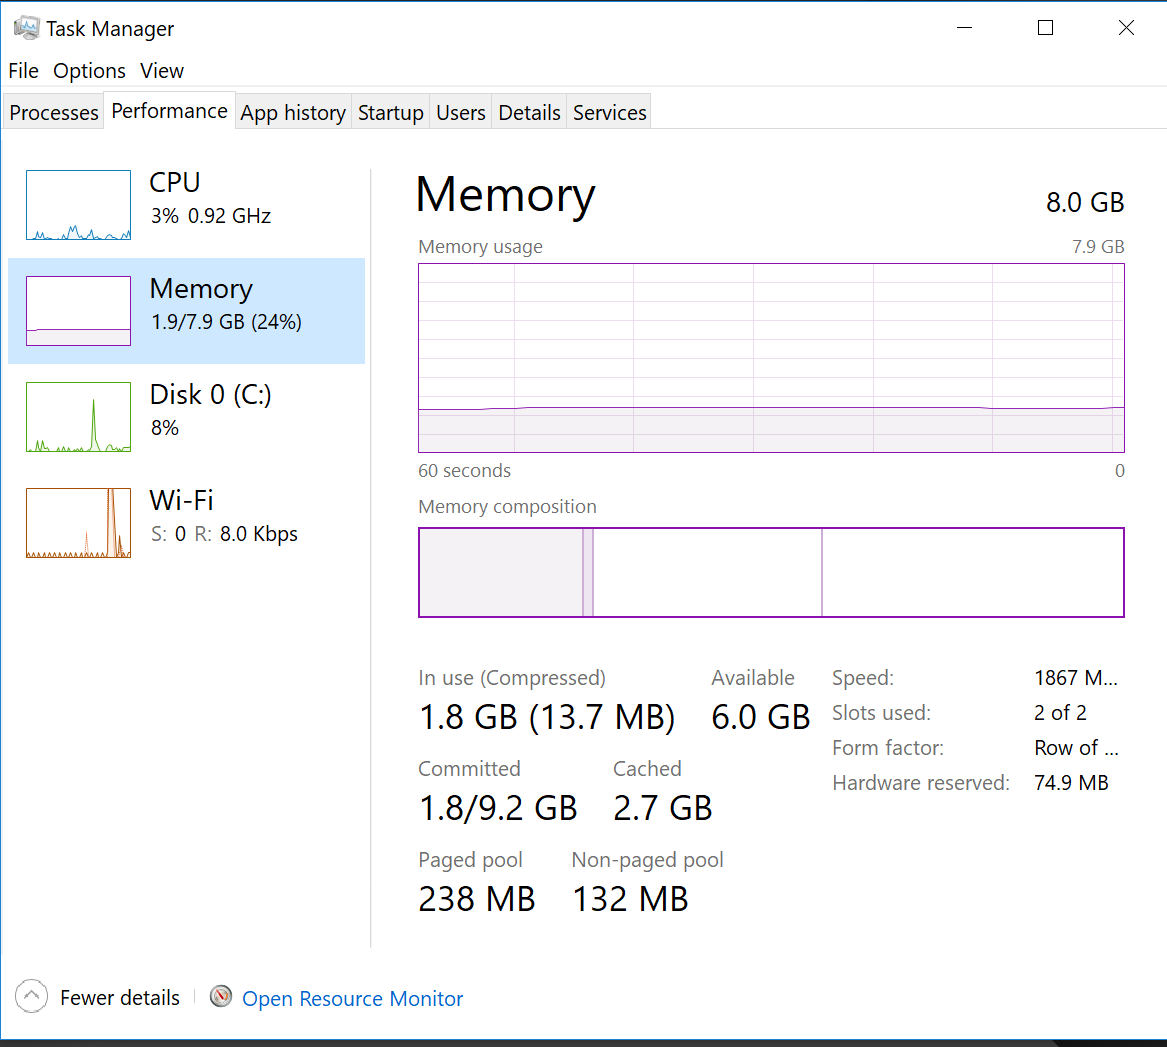Open the Users tab
1167x1047 pixels.
pyautogui.click(x=461, y=113)
